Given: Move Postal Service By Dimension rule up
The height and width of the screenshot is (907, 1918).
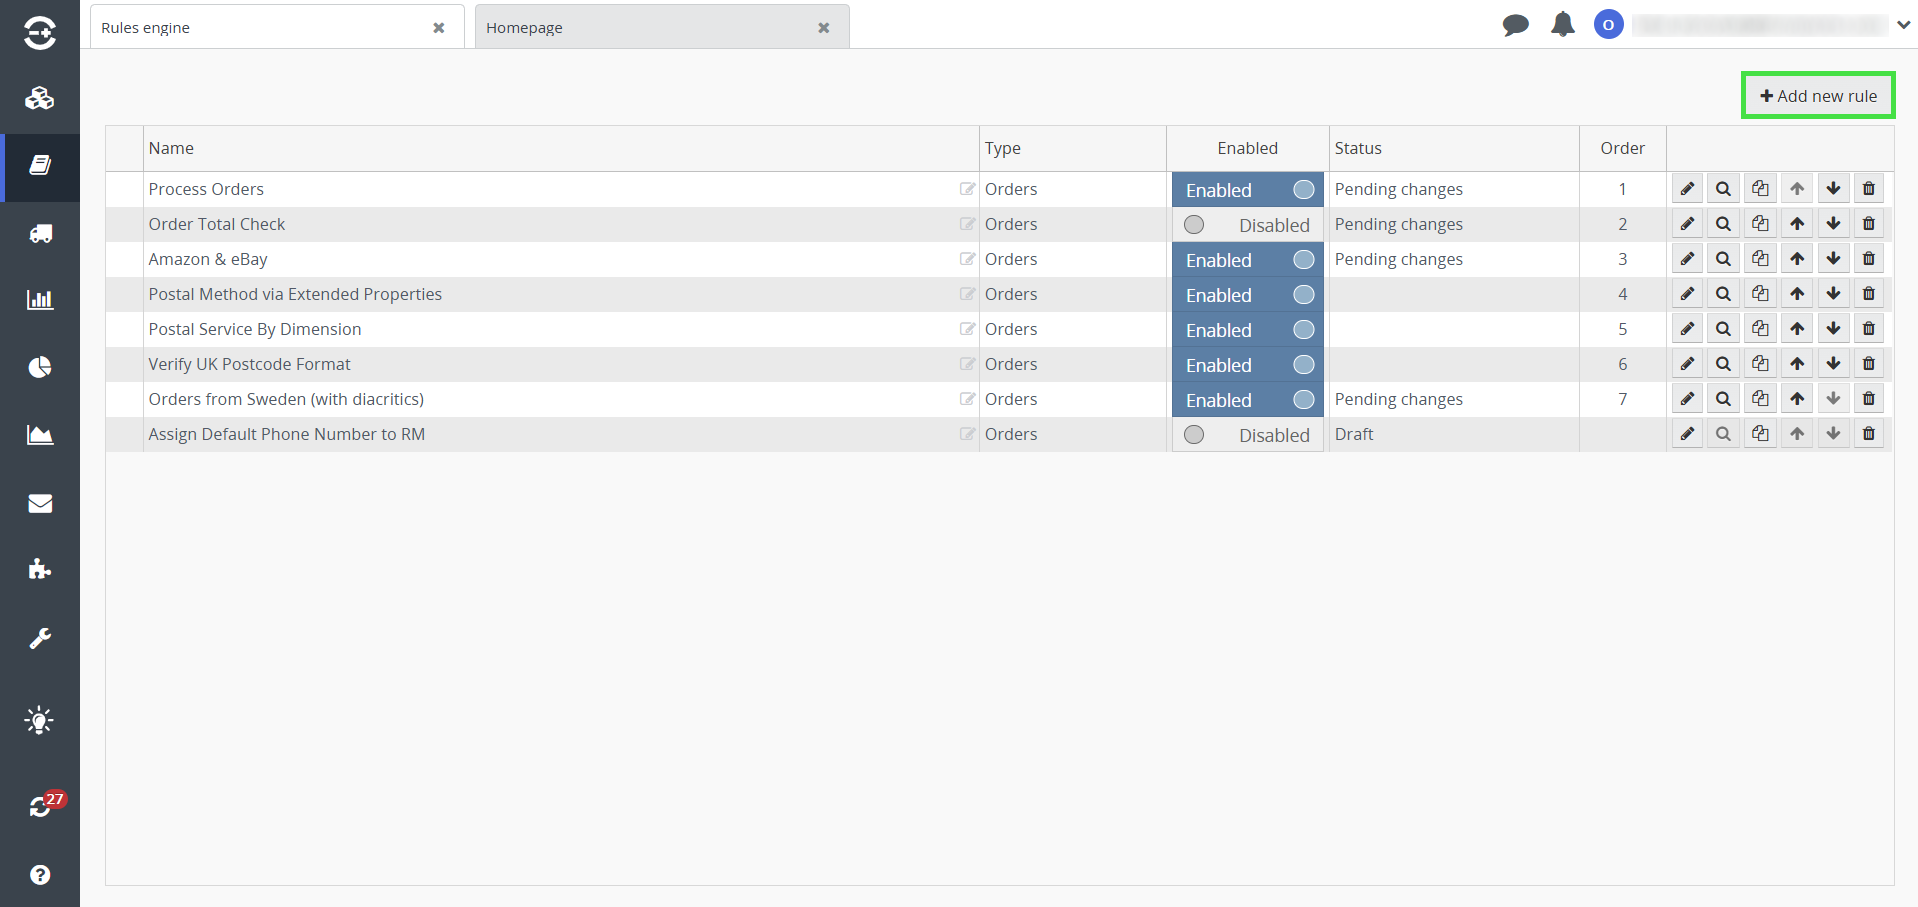Looking at the screenshot, I should tap(1797, 329).
